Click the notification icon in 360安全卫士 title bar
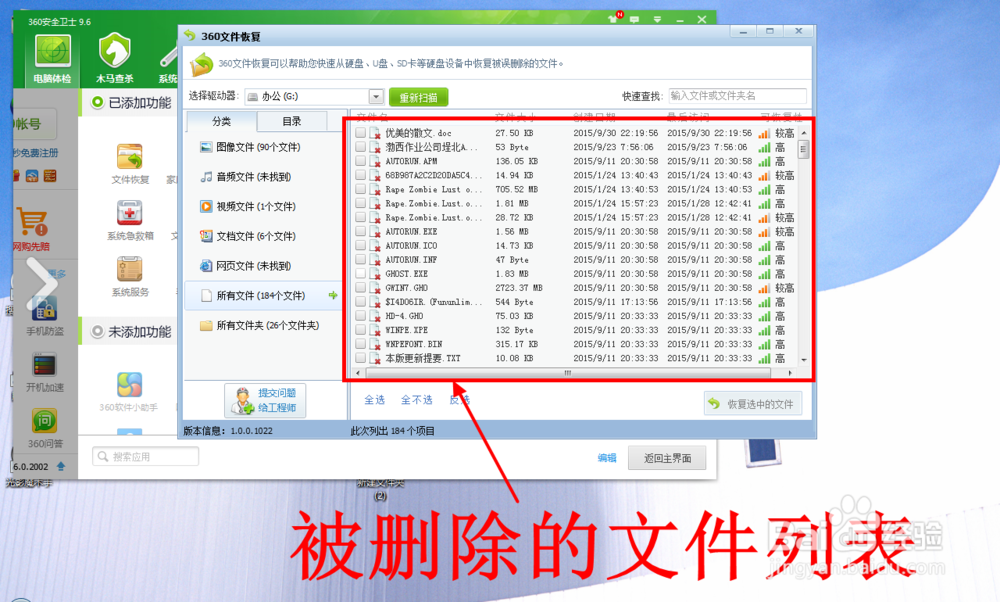This screenshot has height=602, width=1000. 615,18
